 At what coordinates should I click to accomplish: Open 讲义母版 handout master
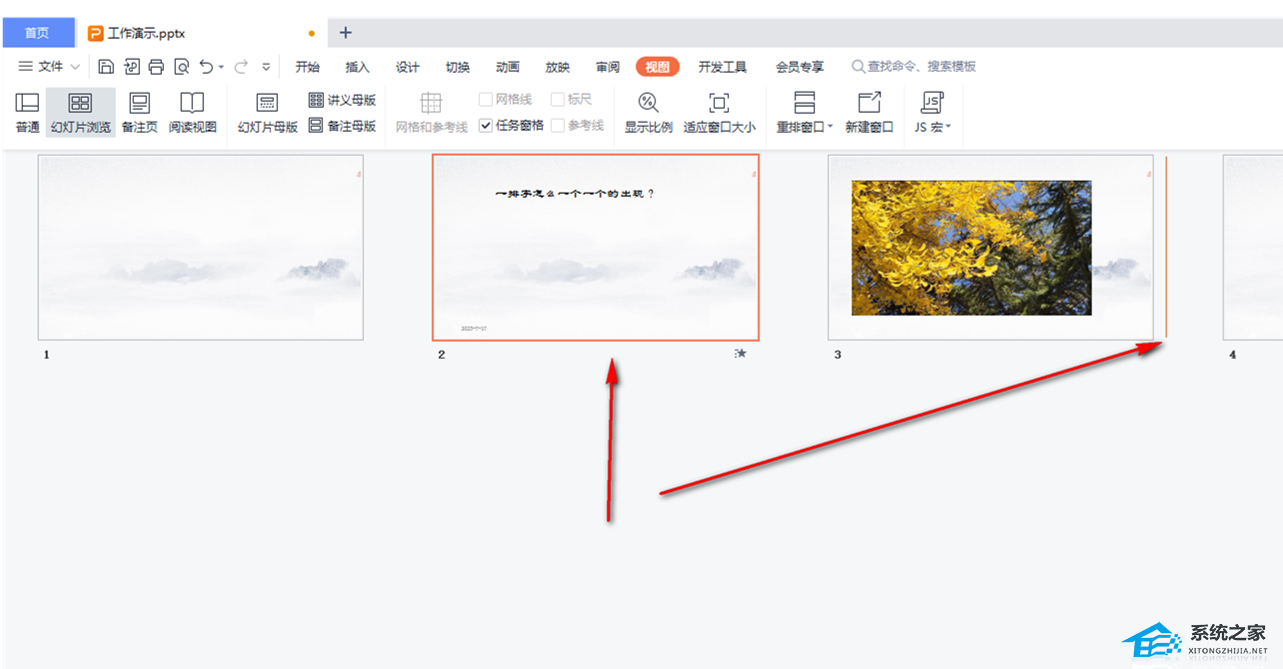342,100
